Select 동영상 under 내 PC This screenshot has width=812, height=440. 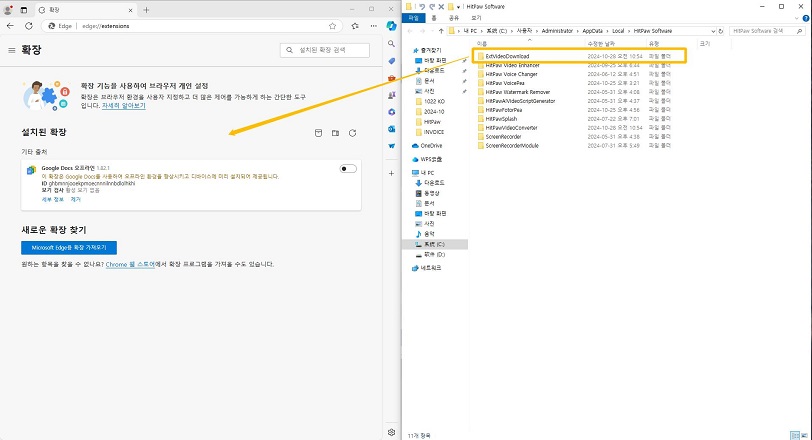tap(427, 193)
